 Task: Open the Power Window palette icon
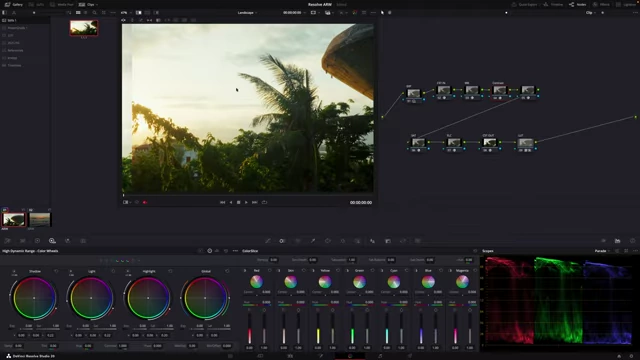pyautogui.click(x=328, y=241)
